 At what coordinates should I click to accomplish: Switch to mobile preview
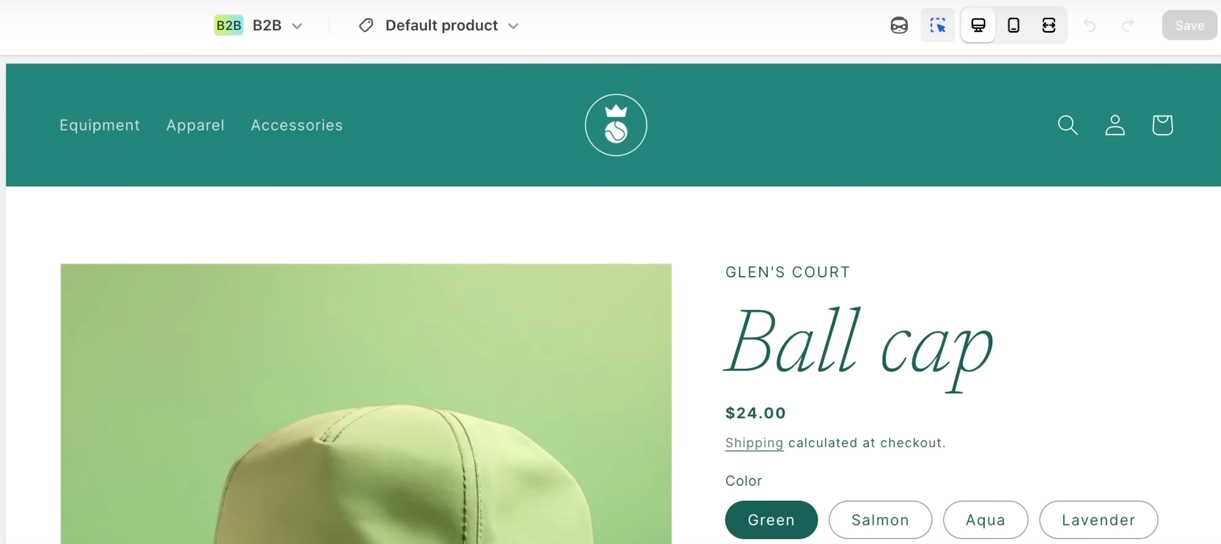(x=1013, y=26)
